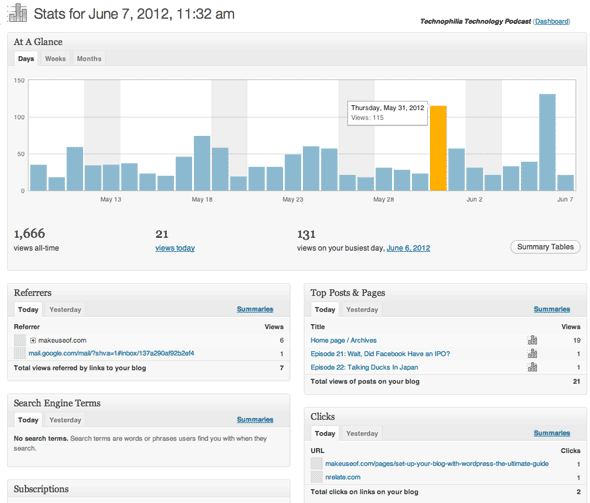Select Today tab in Referrers panel
This screenshot has width=590, height=503.
[x=28, y=310]
